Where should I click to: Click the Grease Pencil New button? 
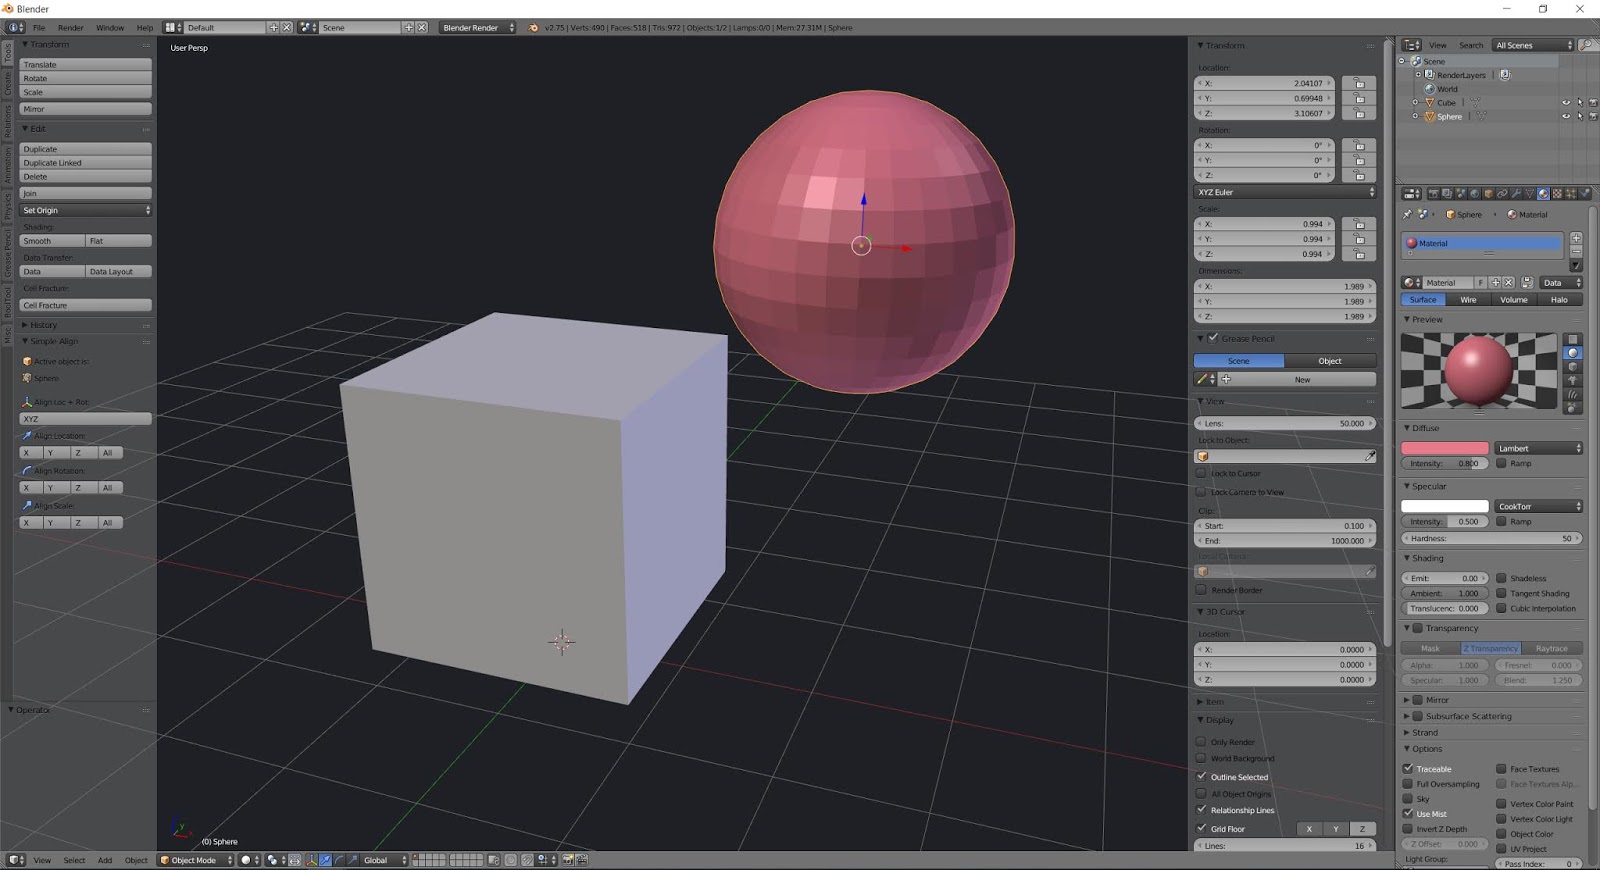[1302, 379]
